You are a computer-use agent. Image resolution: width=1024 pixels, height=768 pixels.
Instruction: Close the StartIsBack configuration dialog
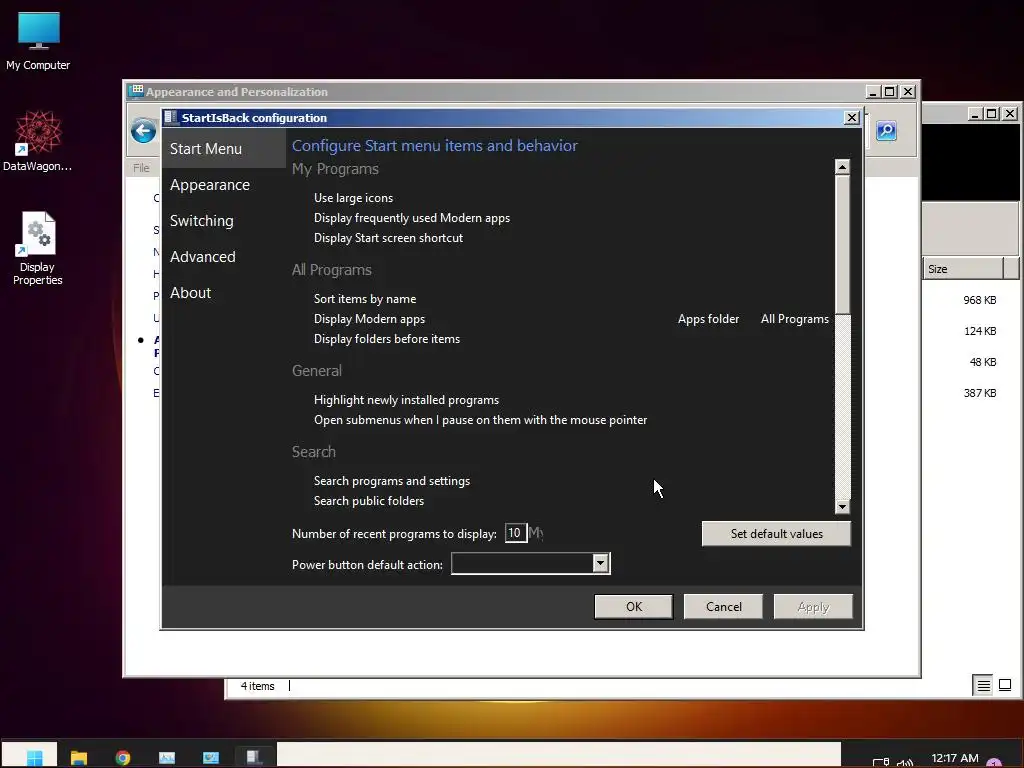coord(851,118)
